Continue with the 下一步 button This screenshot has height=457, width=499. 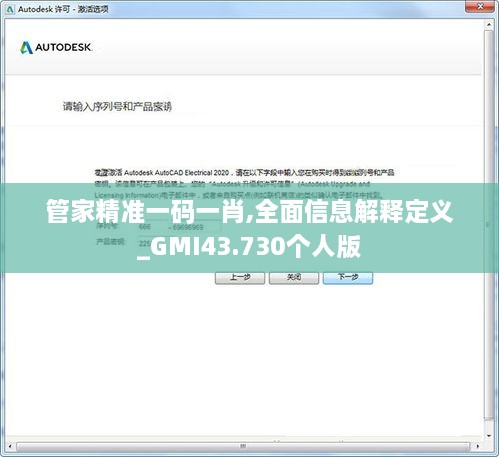click(348, 277)
